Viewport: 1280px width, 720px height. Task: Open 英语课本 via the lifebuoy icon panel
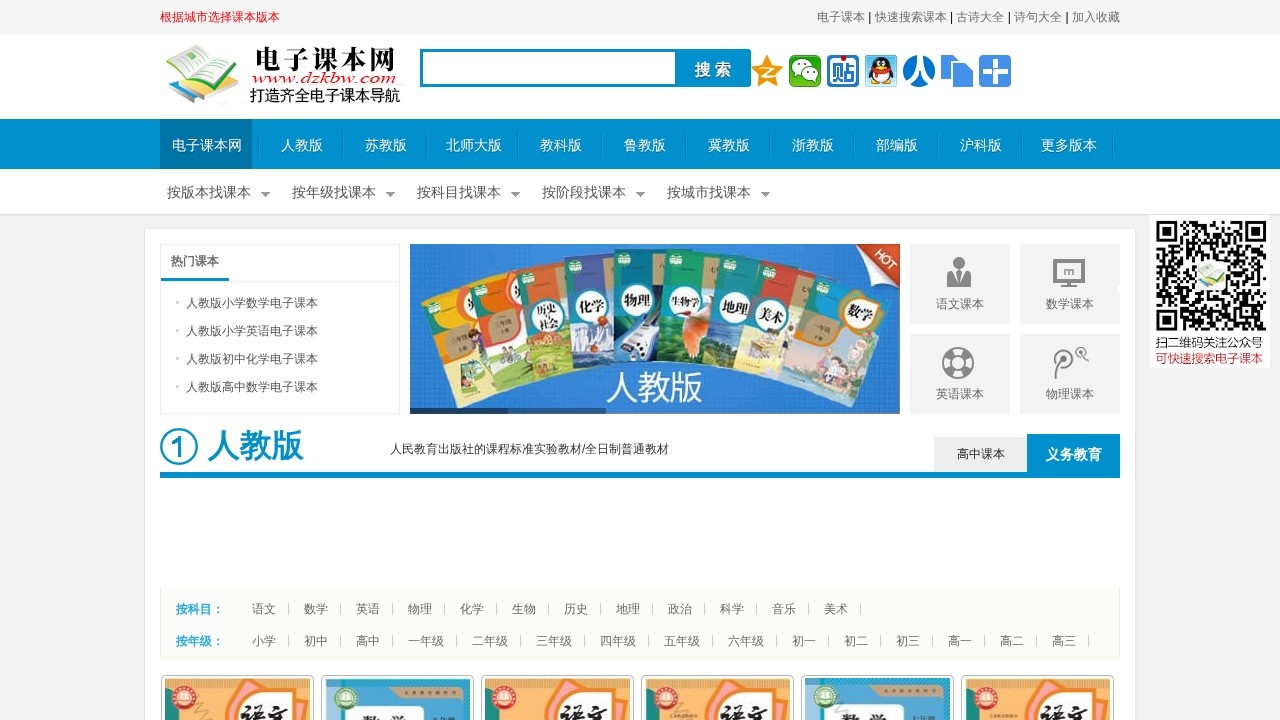click(959, 373)
